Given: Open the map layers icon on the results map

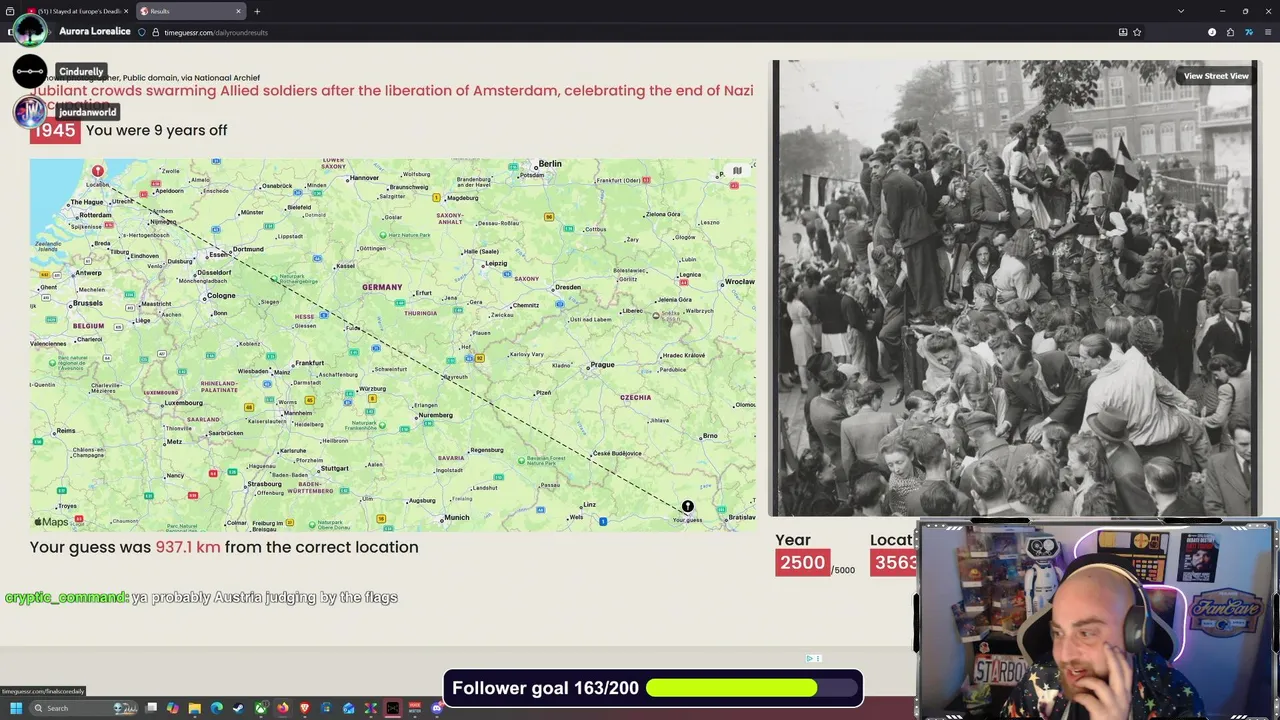Looking at the screenshot, I should click(737, 171).
